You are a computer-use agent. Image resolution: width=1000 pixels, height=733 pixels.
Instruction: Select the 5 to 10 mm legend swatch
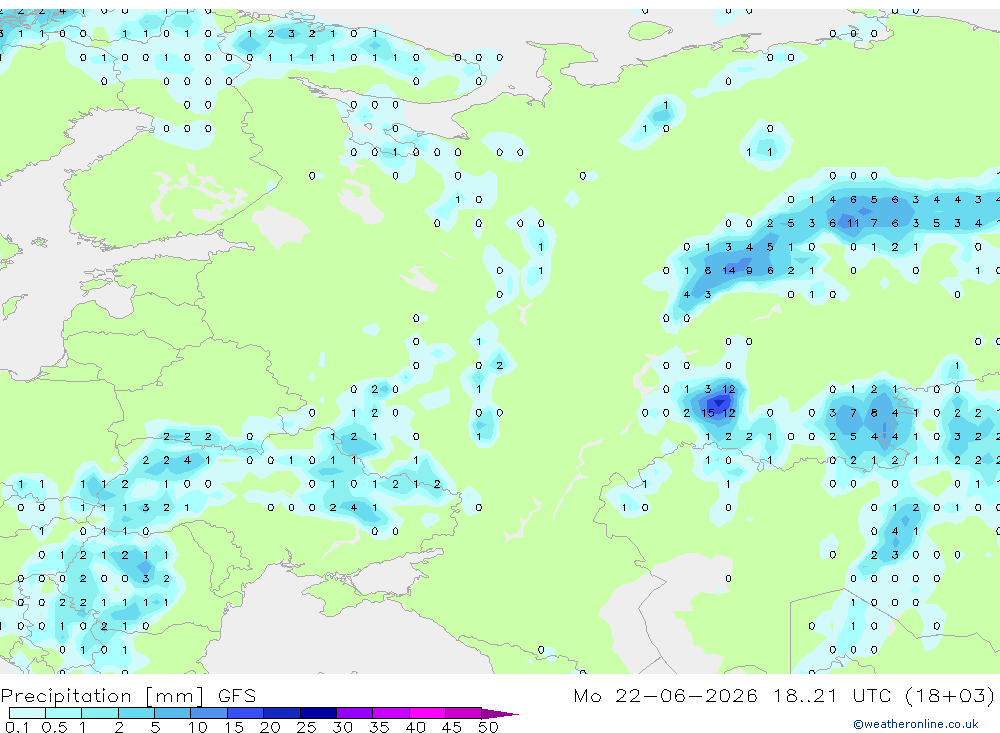pos(172,713)
